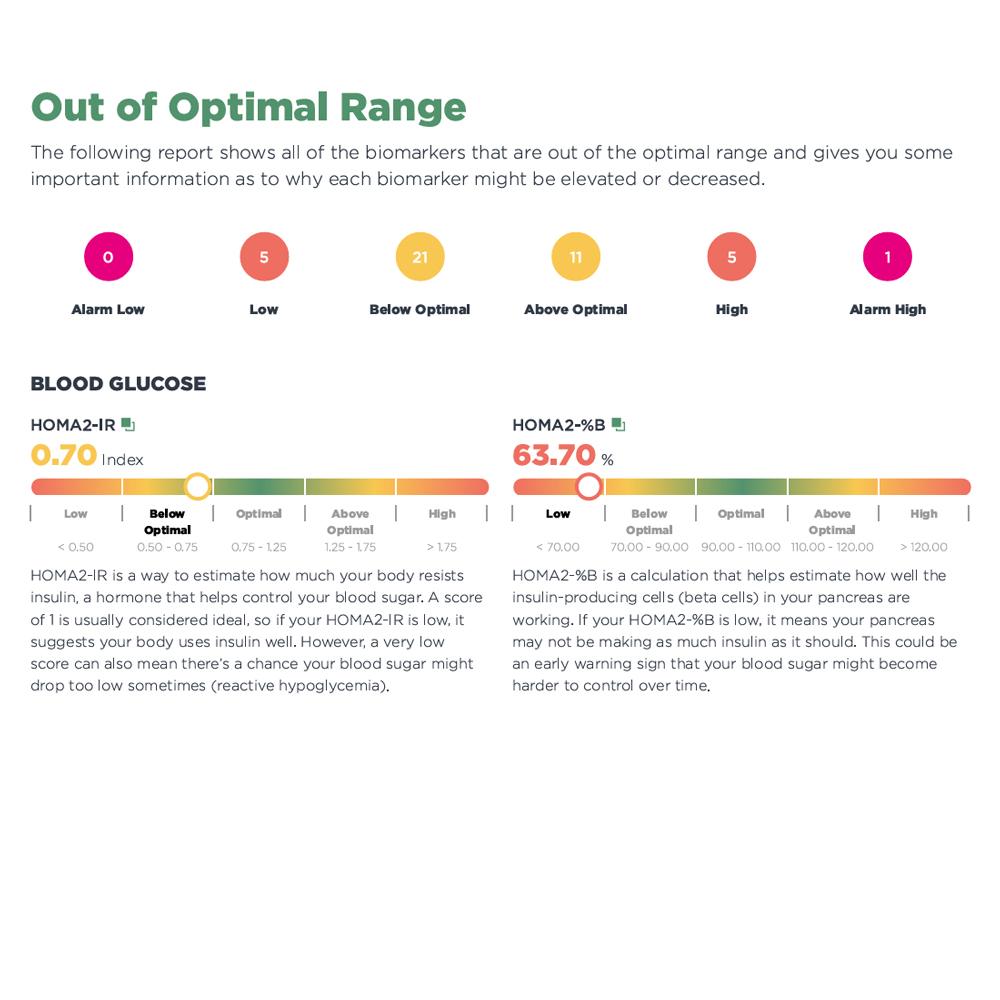Click the Alarm High circle showing 1

click(887, 257)
